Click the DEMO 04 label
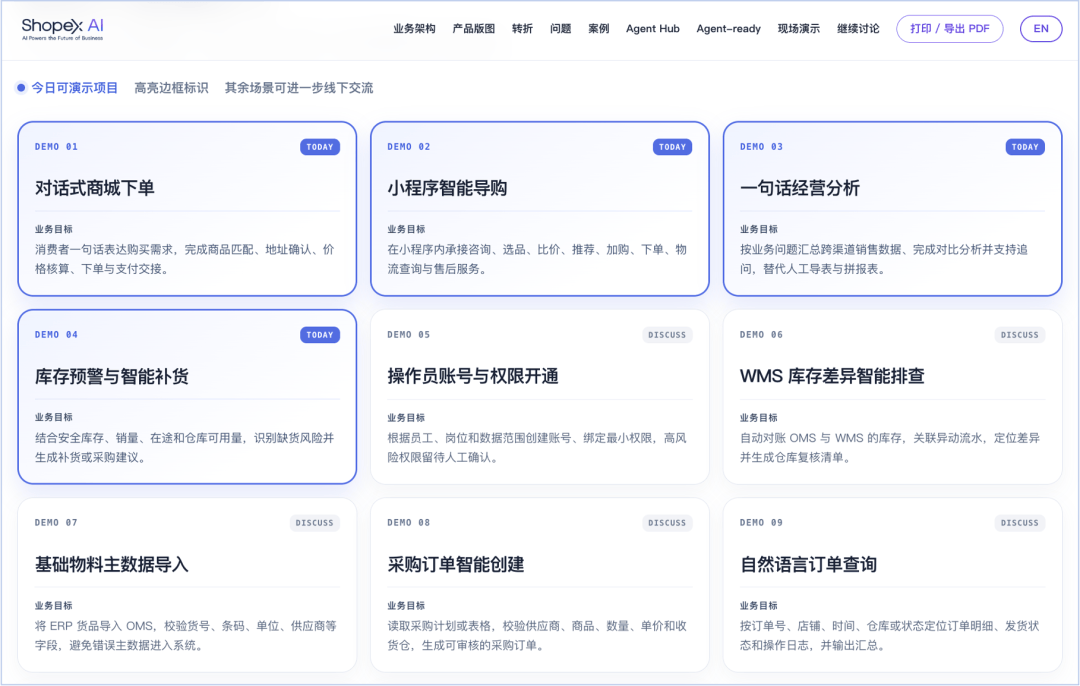1080x686 pixels. click(56, 335)
